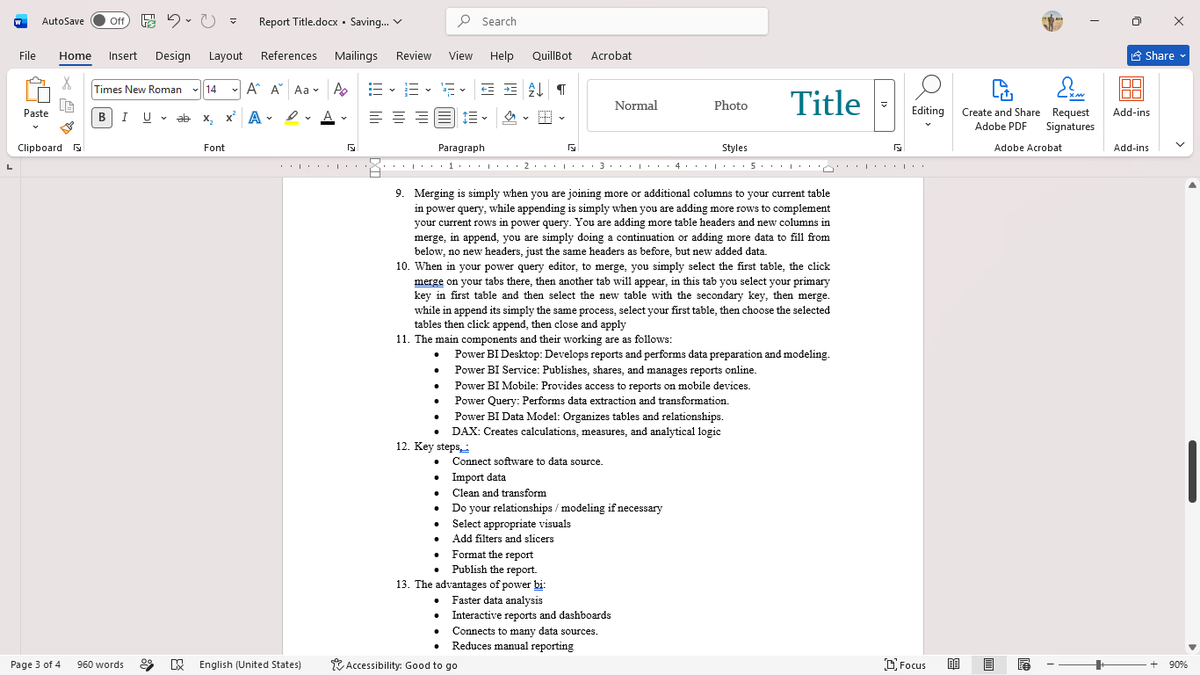Center align the text
The width and height of the screenshot is (1200, 675).
tap(398, 118)
